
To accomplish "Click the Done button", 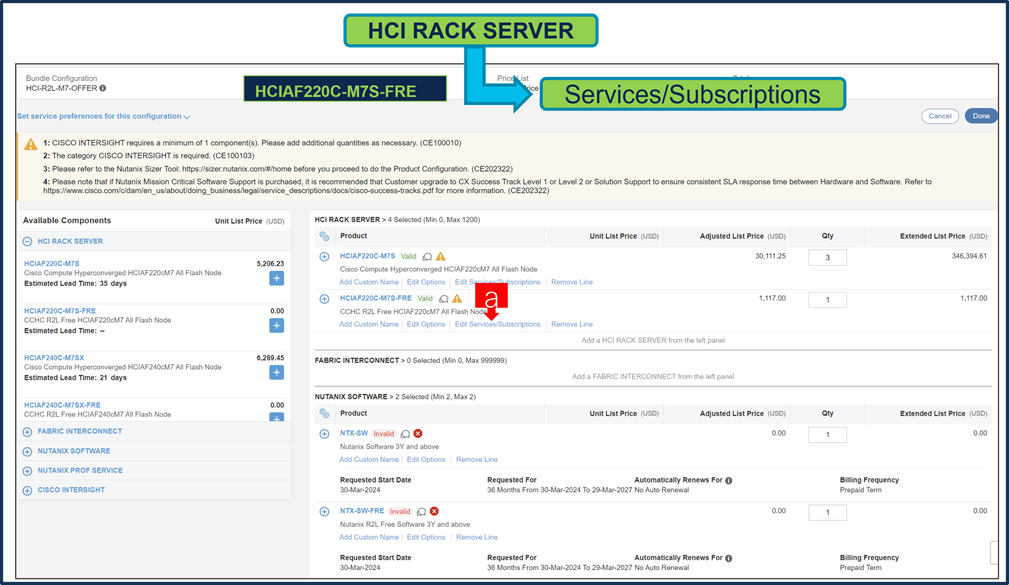I will pos(981,116).
